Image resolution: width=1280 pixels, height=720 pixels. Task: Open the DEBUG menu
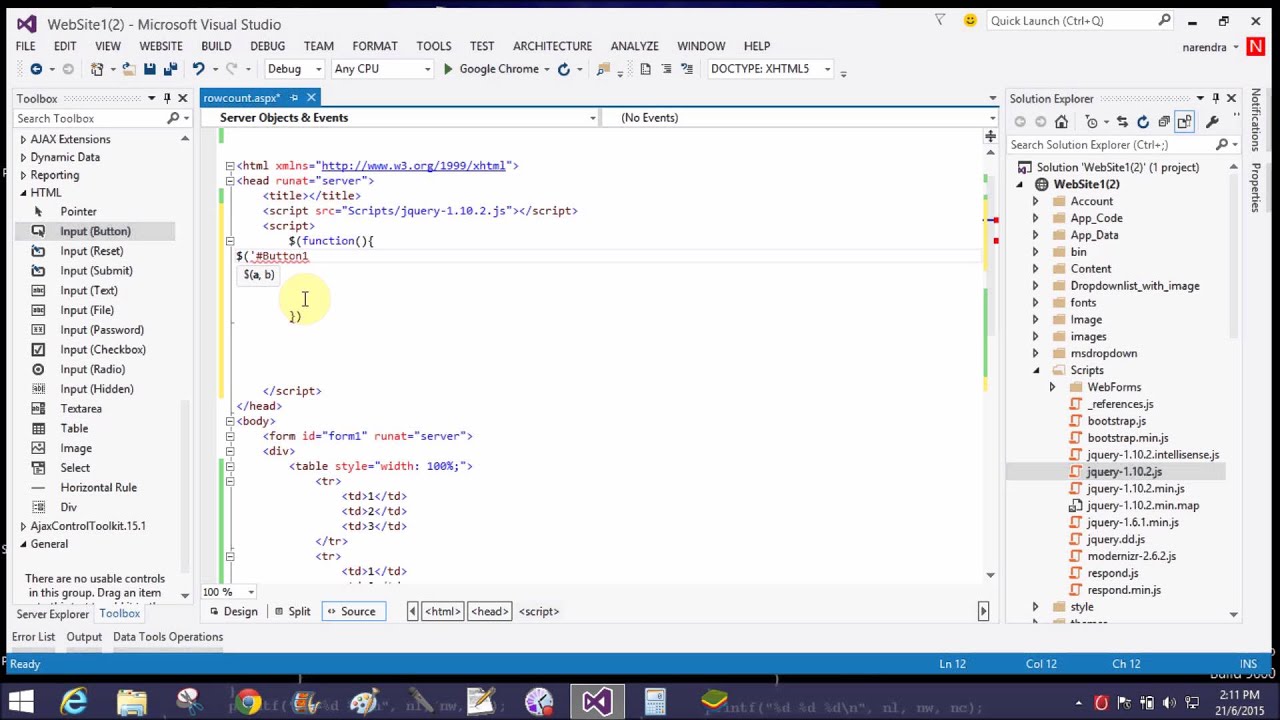[x=267, y=46]
